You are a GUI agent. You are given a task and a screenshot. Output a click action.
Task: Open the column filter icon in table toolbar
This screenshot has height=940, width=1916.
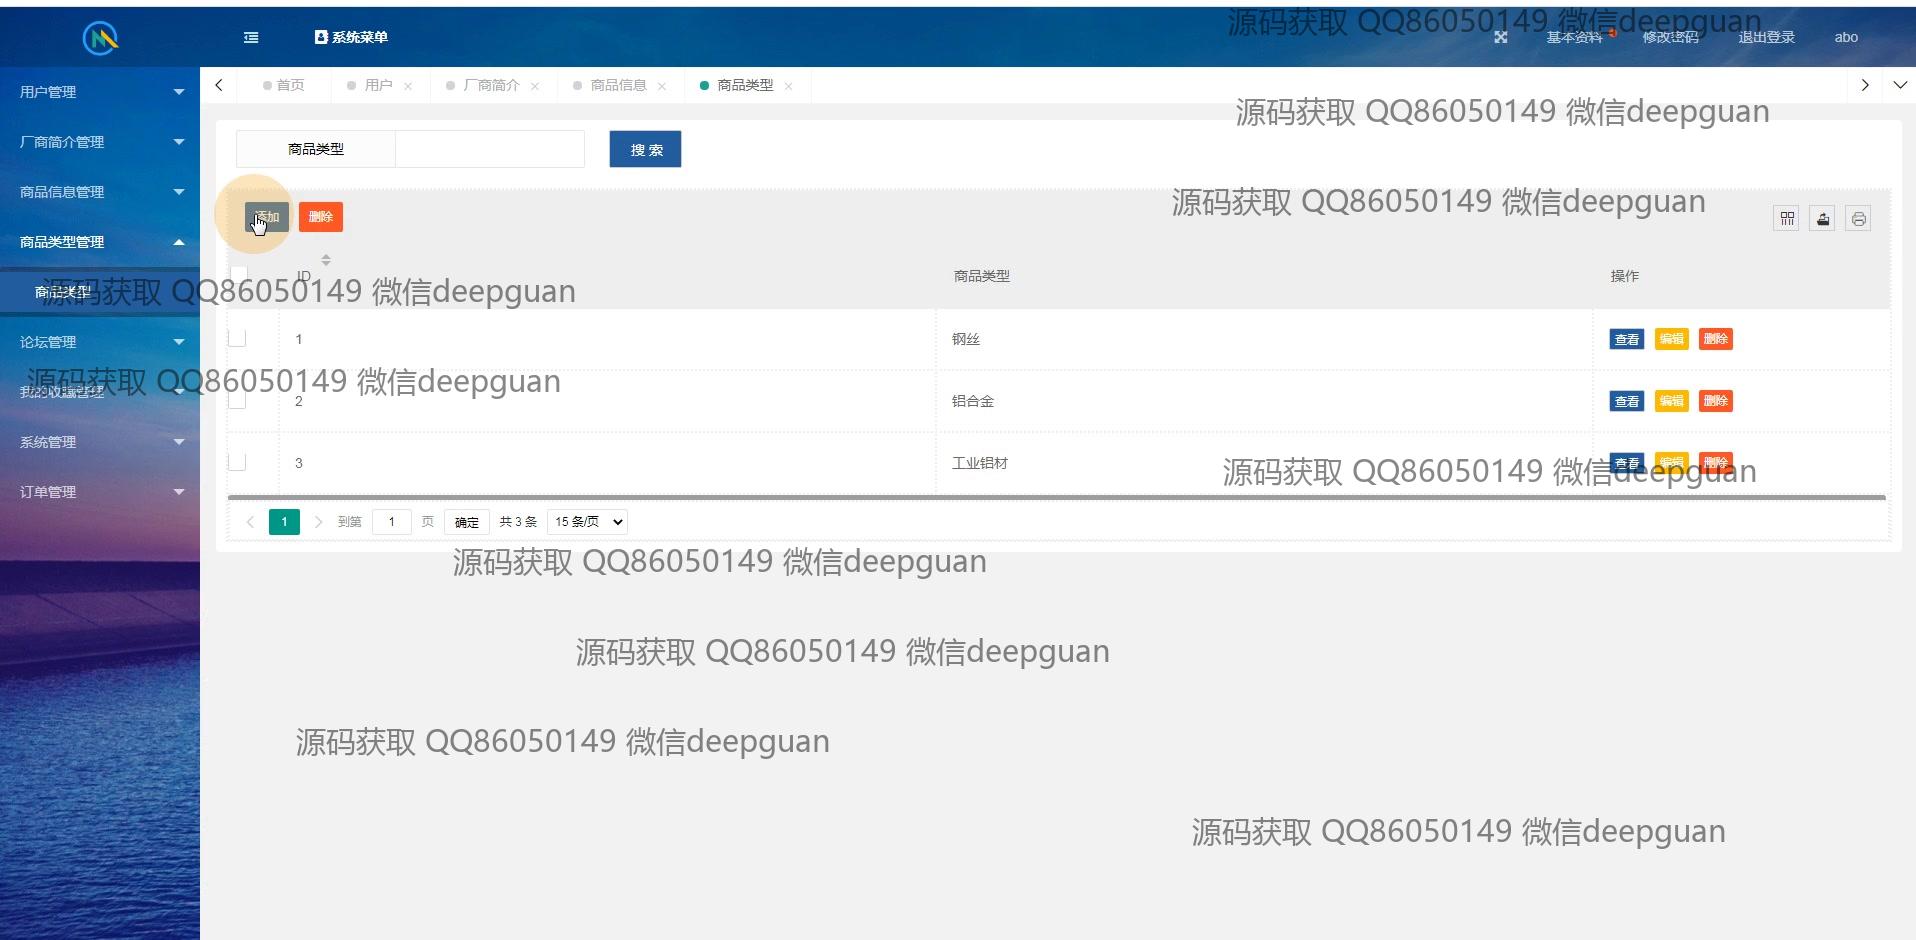point(1787,218)
